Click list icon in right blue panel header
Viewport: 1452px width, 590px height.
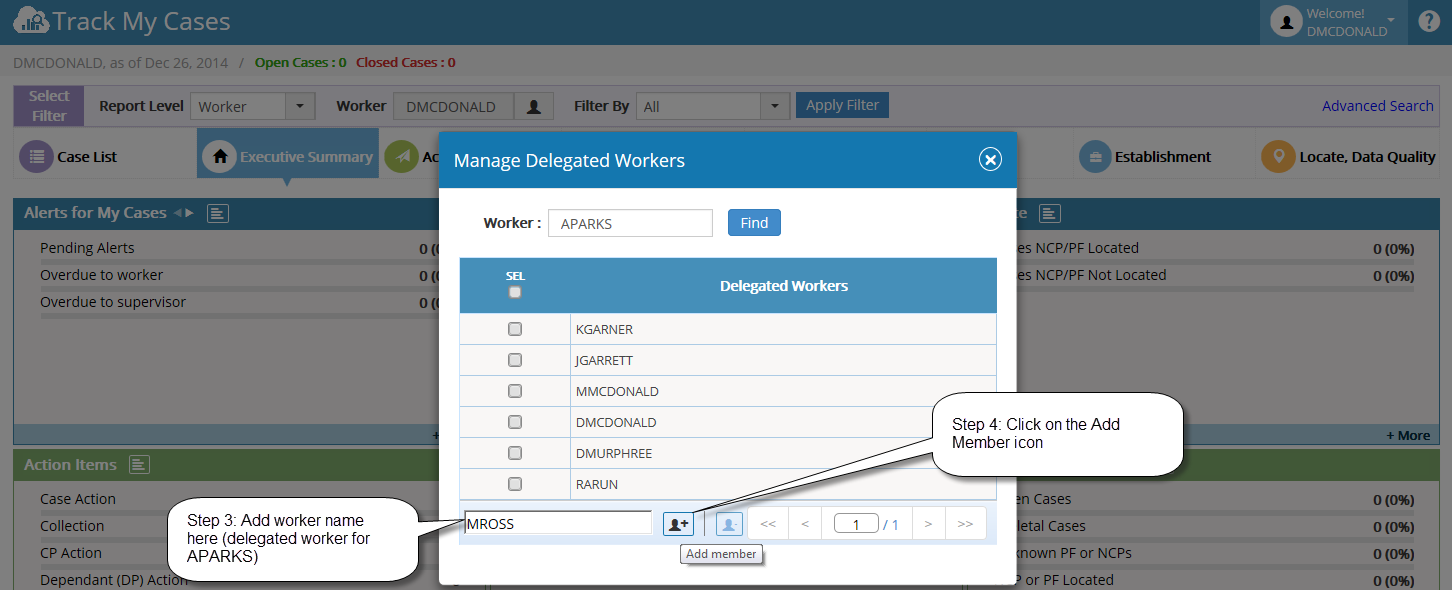pyautogui.click(x=1049, y=213)
